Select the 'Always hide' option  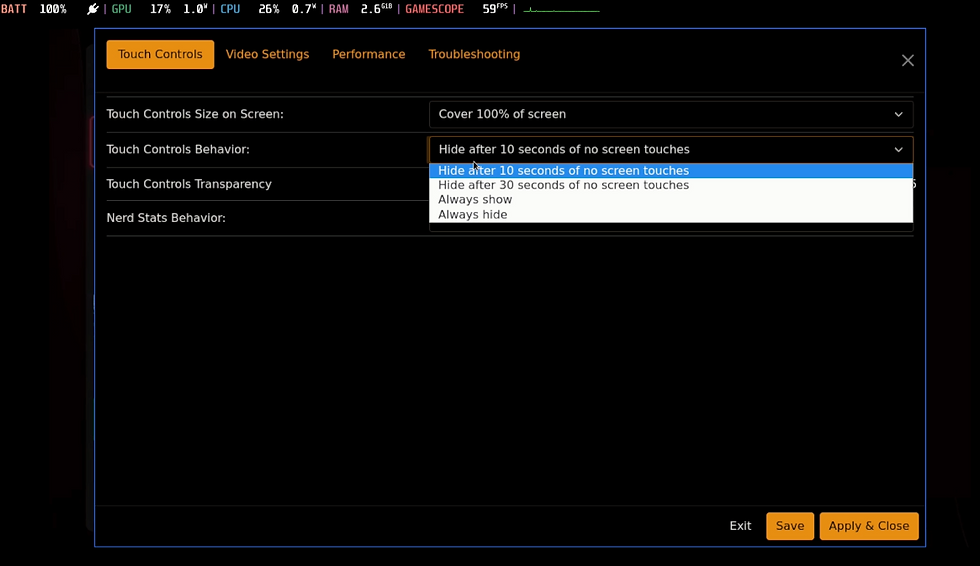[671, 214]
